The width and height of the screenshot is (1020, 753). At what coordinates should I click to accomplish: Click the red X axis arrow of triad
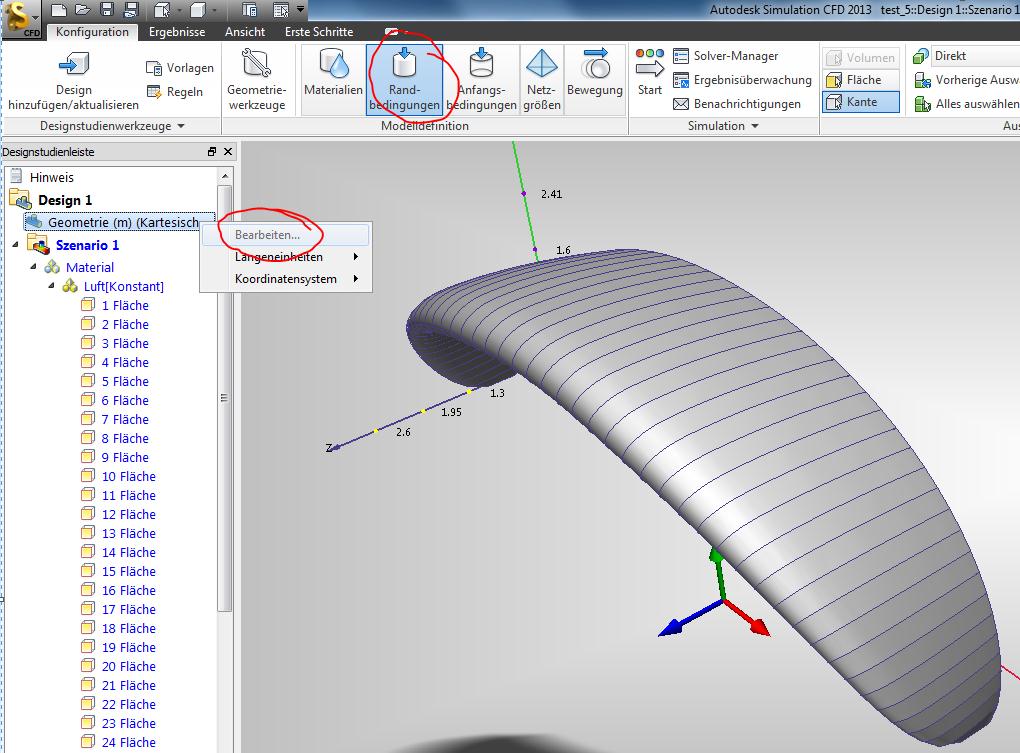pyautogui.click(x=748, y=618)
